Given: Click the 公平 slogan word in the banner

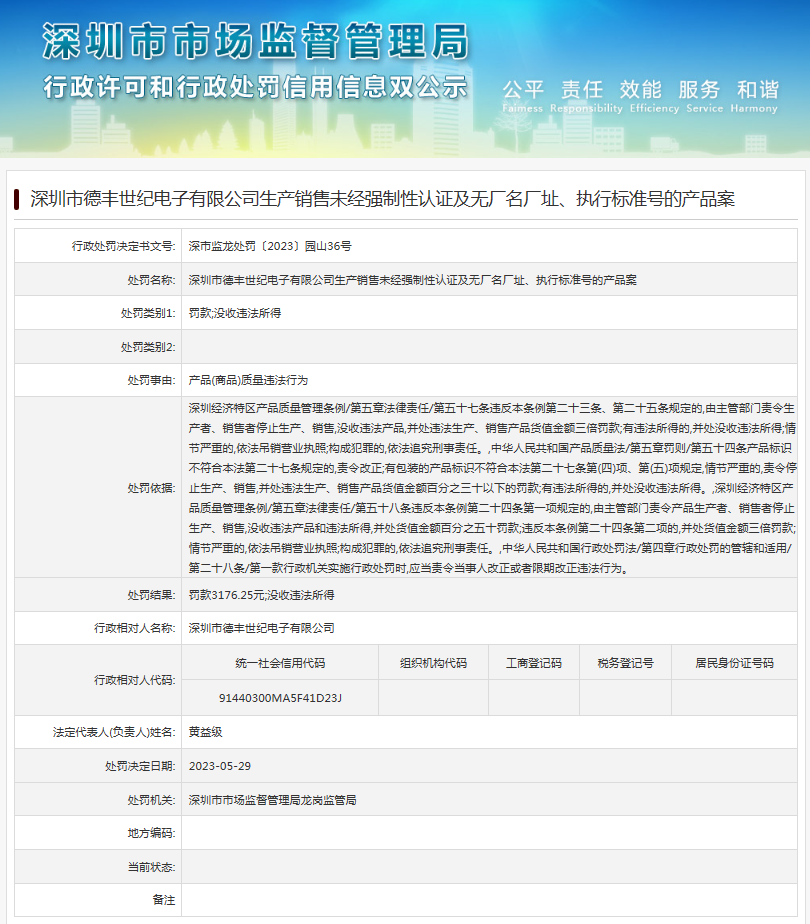Looking at the screenshot, I should click(x=523, y=90).
